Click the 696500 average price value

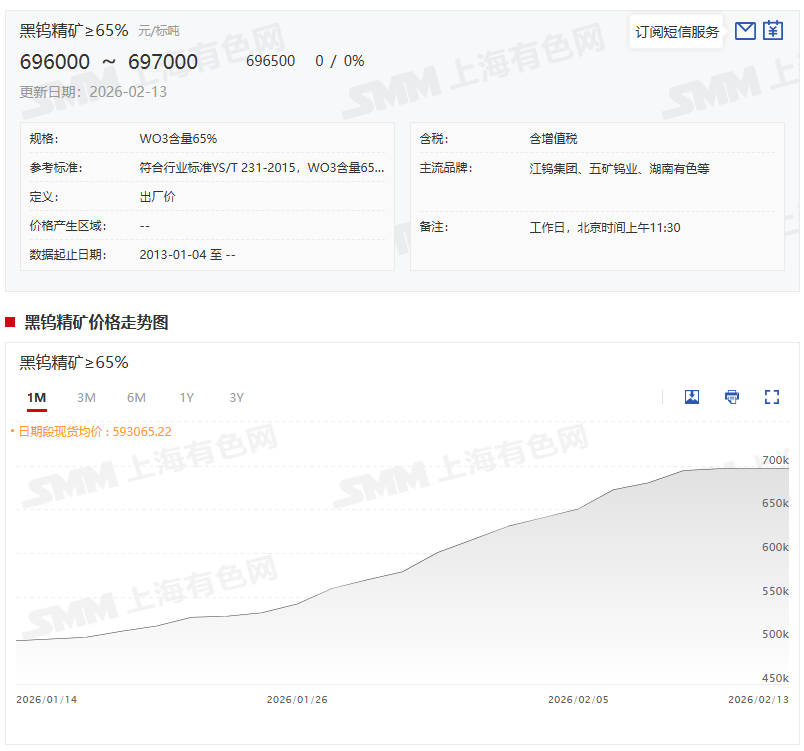(270, 61)
